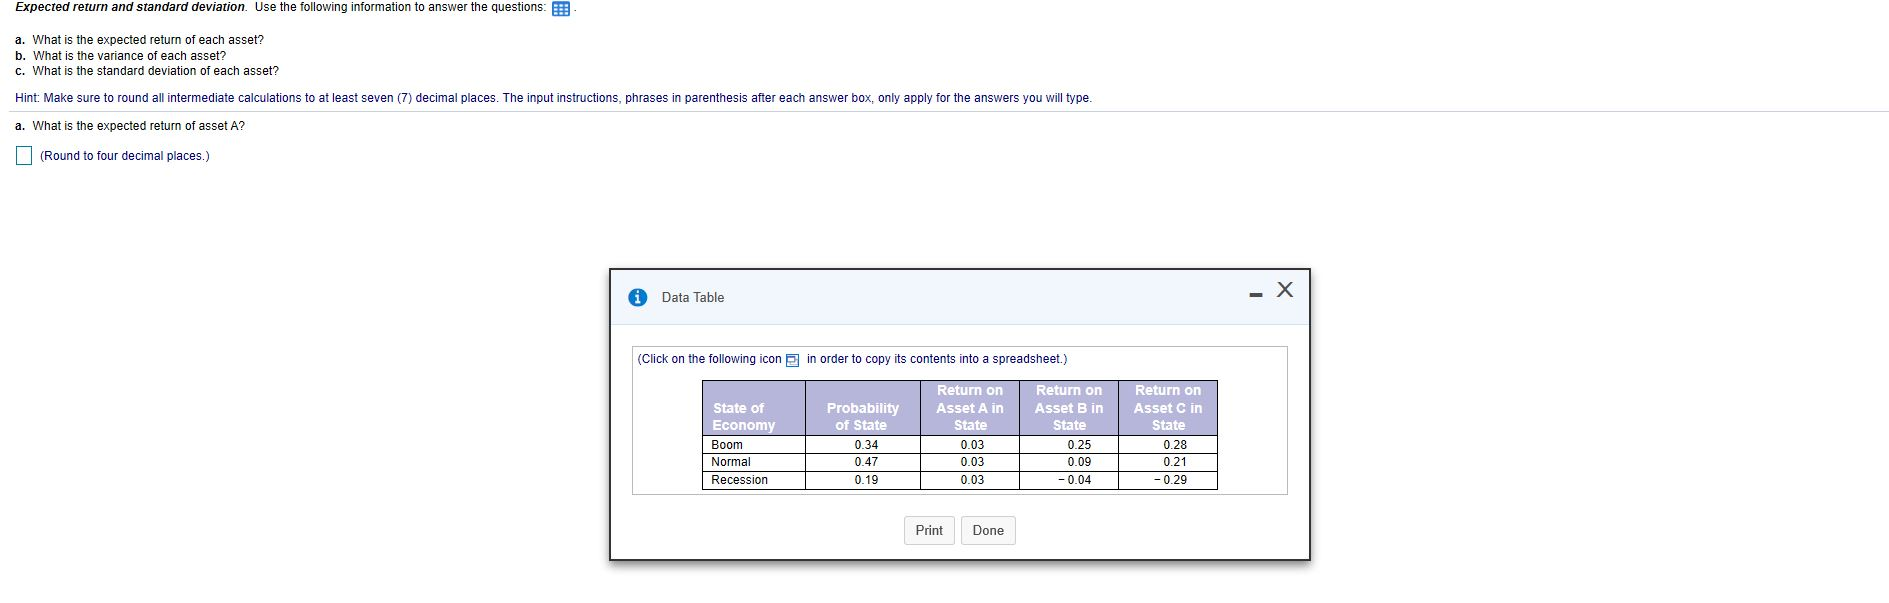Click the Return on Asset C header
This screenshot has width=1889, height=603.
(x=1167, y=408)
